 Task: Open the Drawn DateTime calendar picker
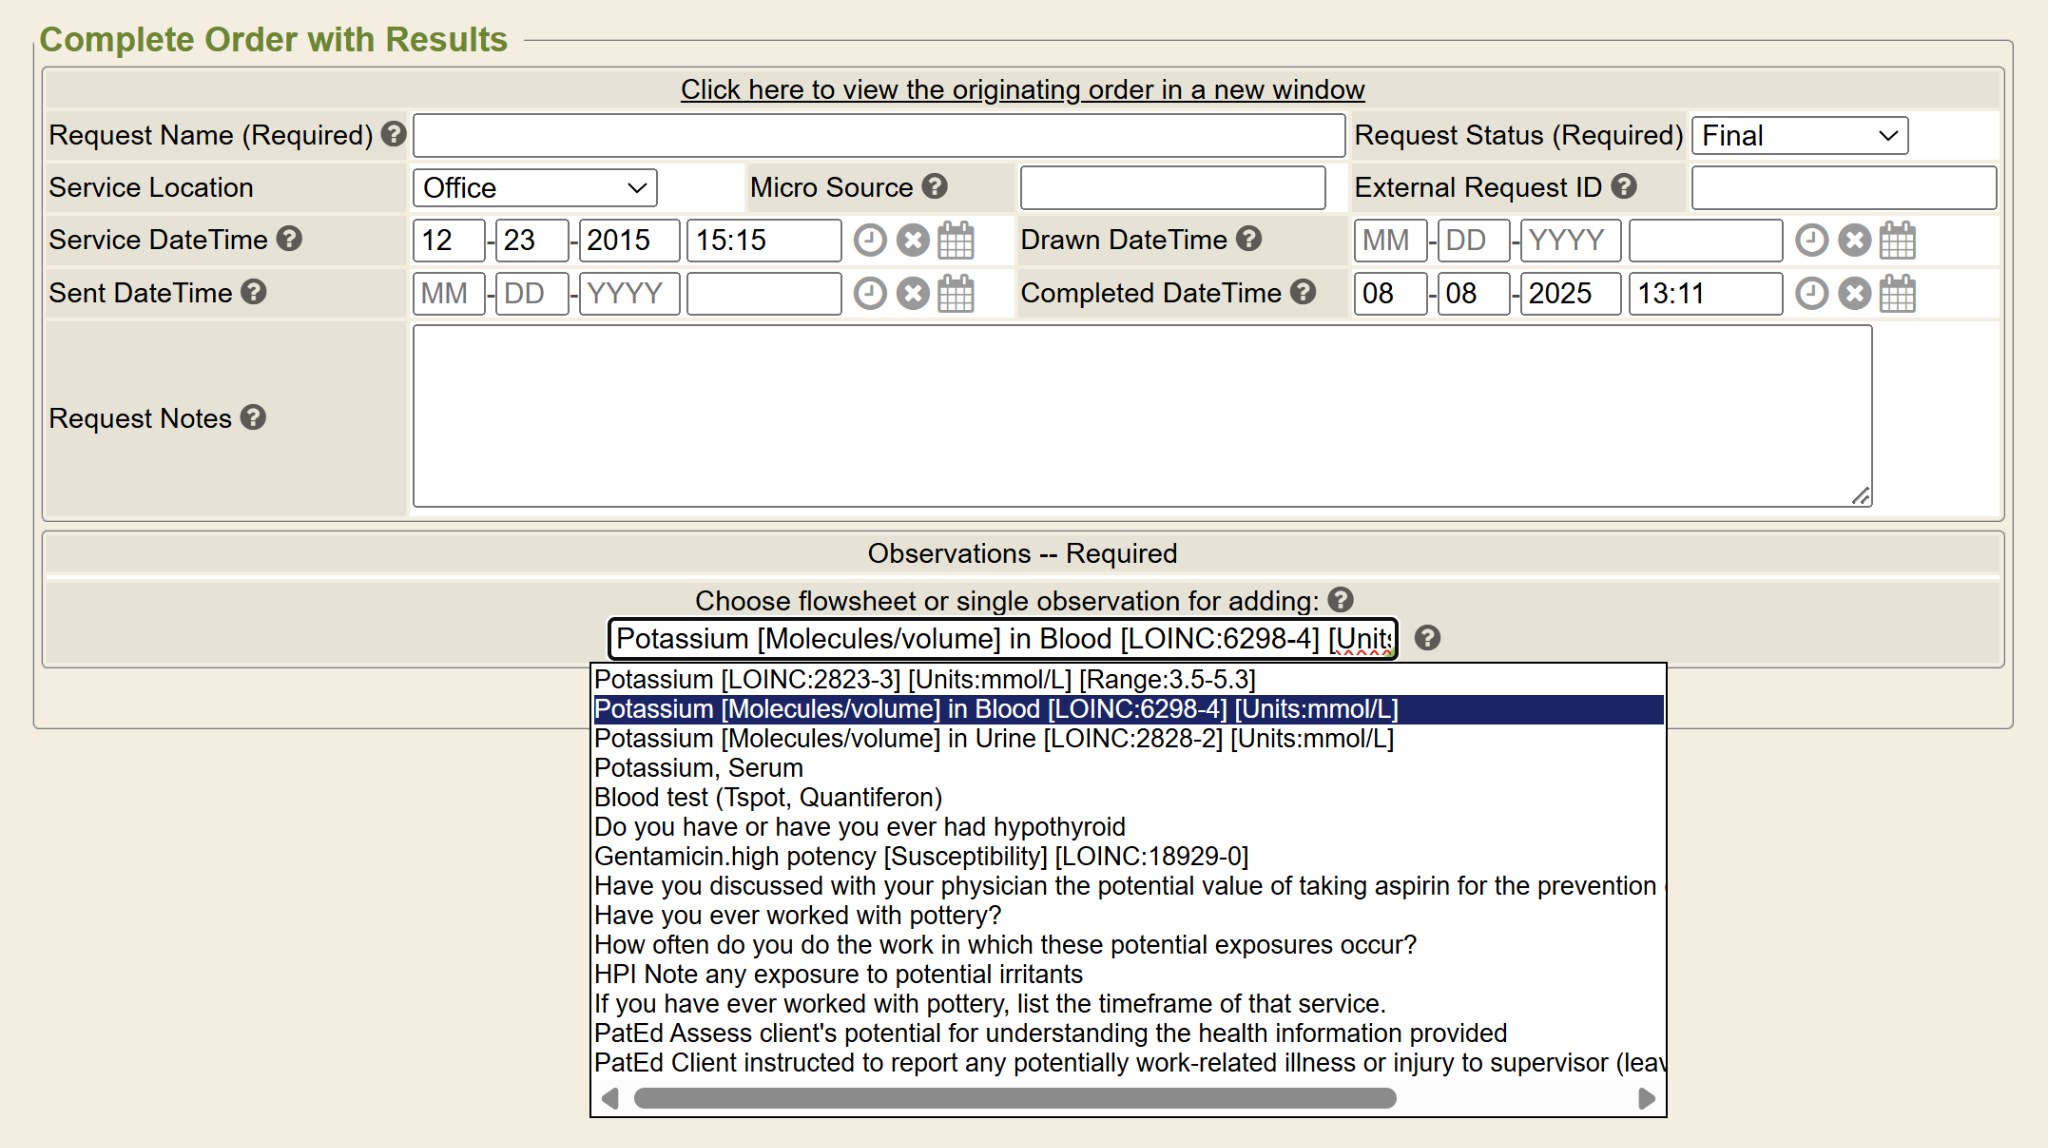[1897, 240]
